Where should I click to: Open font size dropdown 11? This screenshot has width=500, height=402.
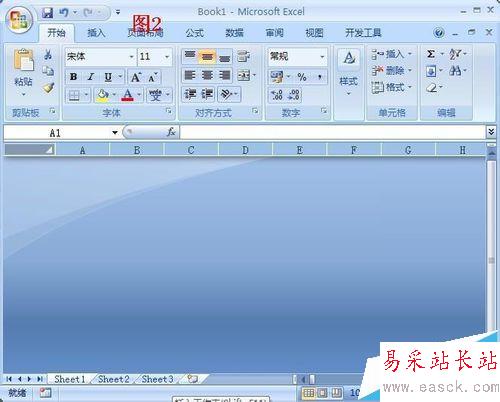tap(167, 57)
